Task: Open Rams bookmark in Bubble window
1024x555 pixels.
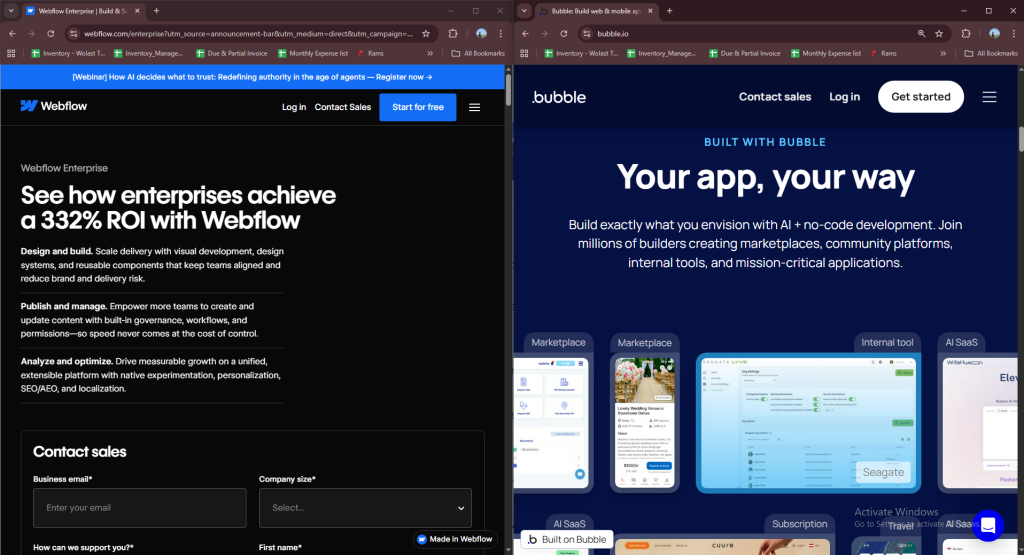Action: point(884,54)
